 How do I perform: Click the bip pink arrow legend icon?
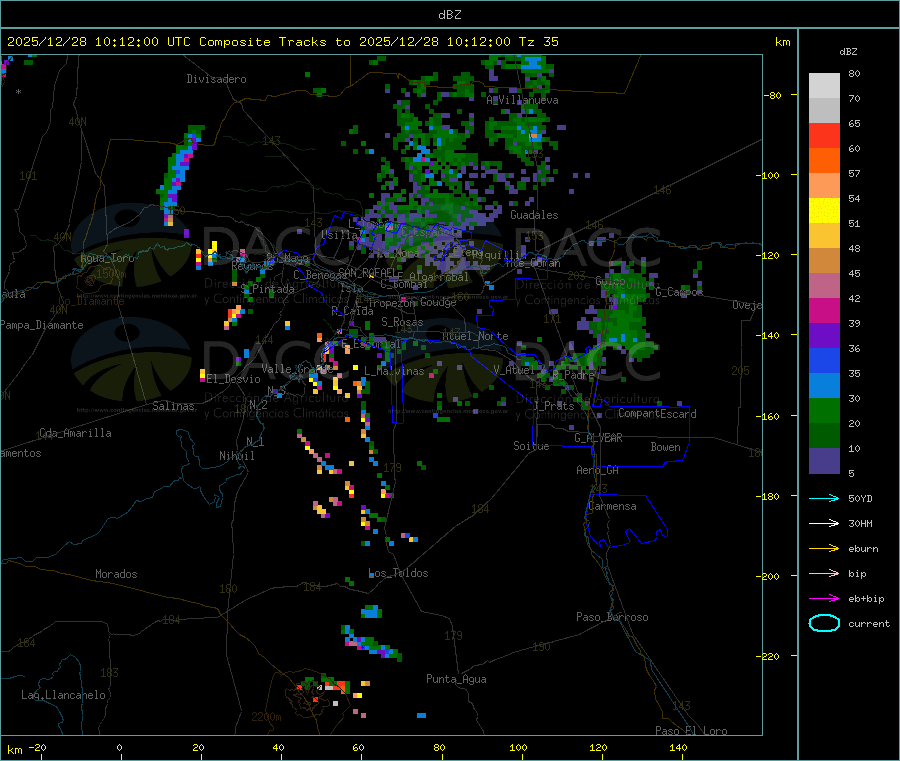coord(824,573)
